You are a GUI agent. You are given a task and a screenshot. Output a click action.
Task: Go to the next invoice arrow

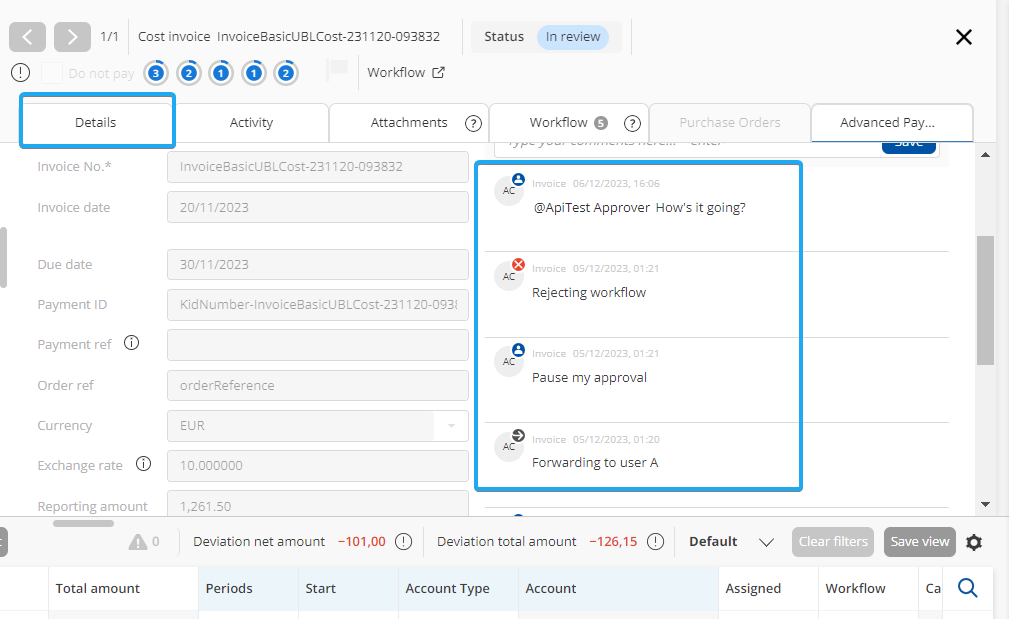click(x=72, y=37)
